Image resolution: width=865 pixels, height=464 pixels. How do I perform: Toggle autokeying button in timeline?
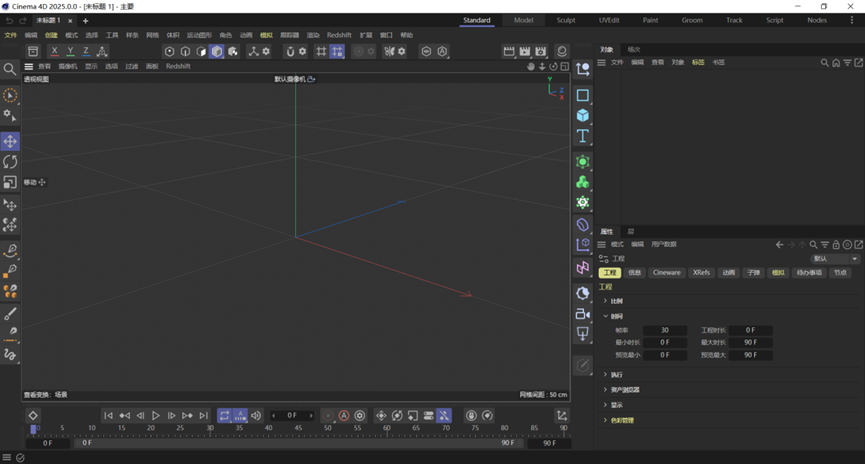pyautogui.click(x=344, y=415)
